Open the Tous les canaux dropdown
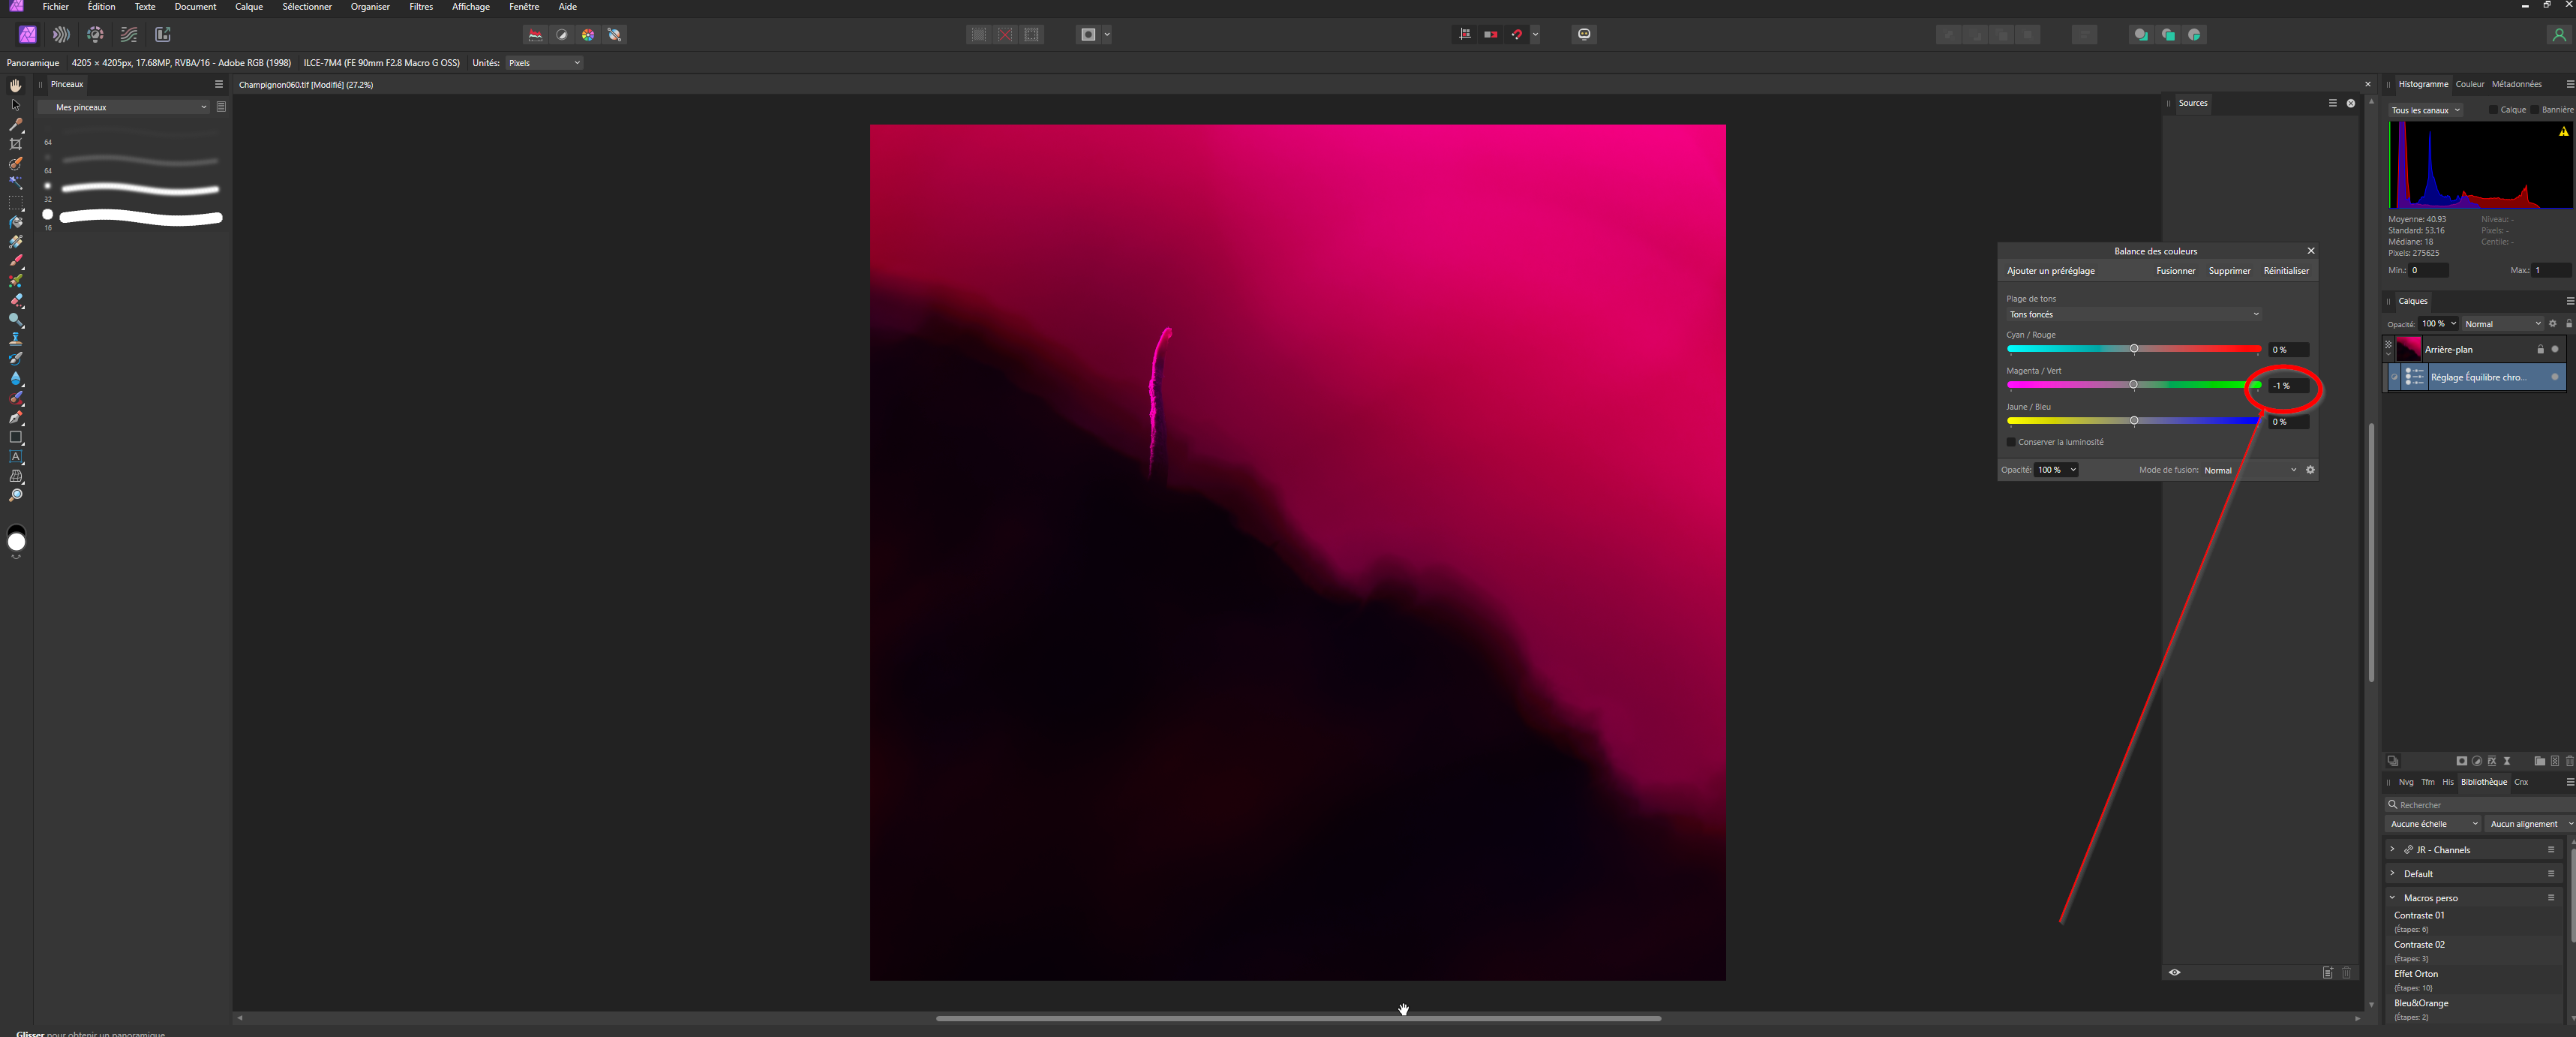Screen dimensions: 2576x1037 pyautogui.click(x=2425, y=110)
